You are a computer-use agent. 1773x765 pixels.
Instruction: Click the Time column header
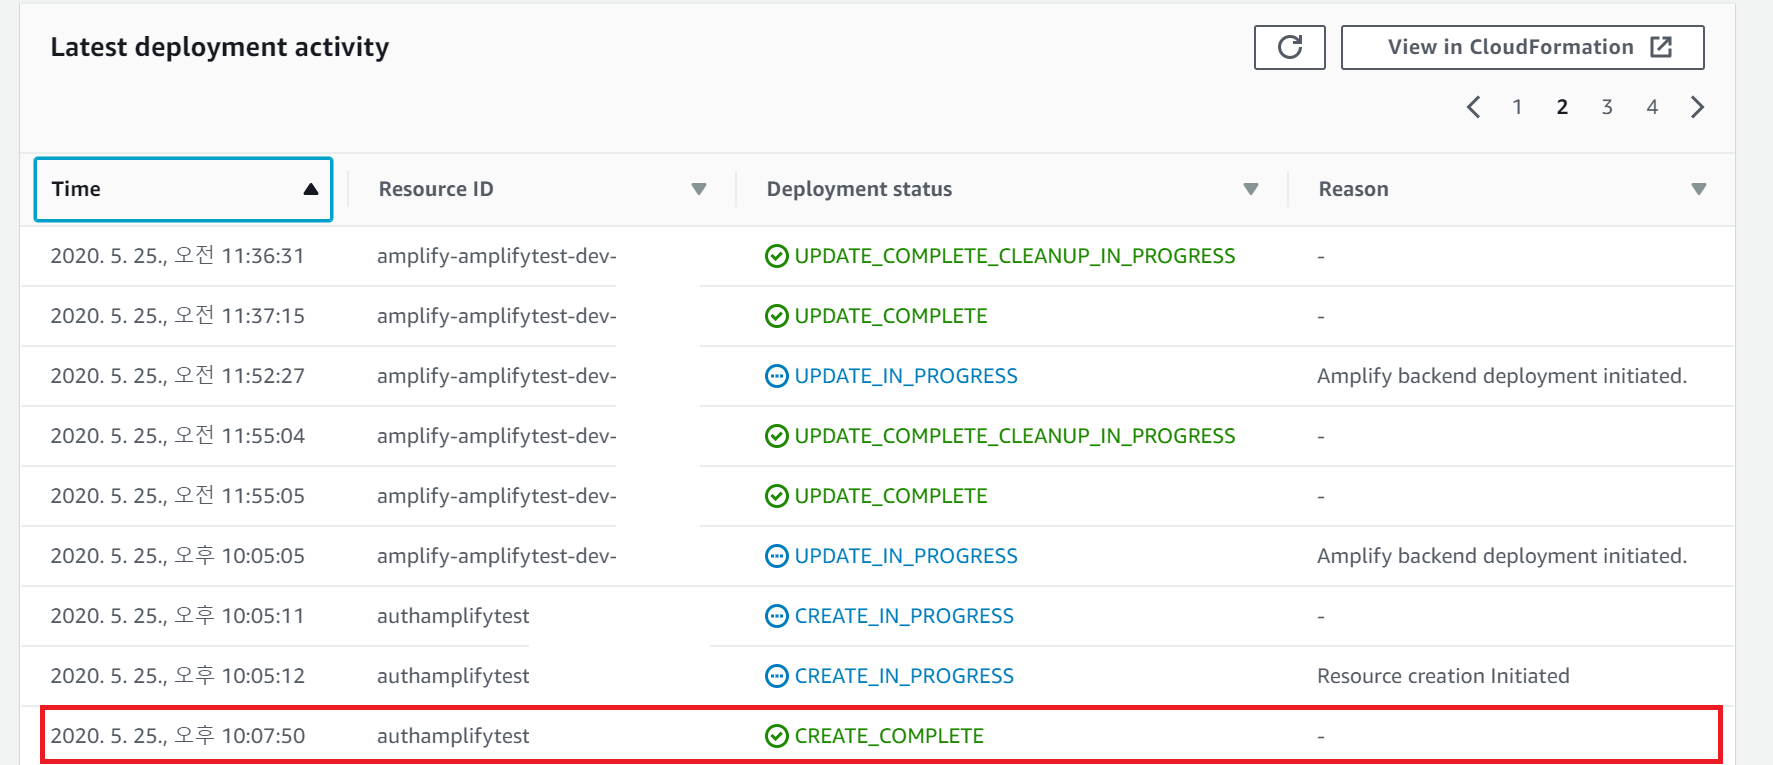pyautogui.click(x=77, y=189)
